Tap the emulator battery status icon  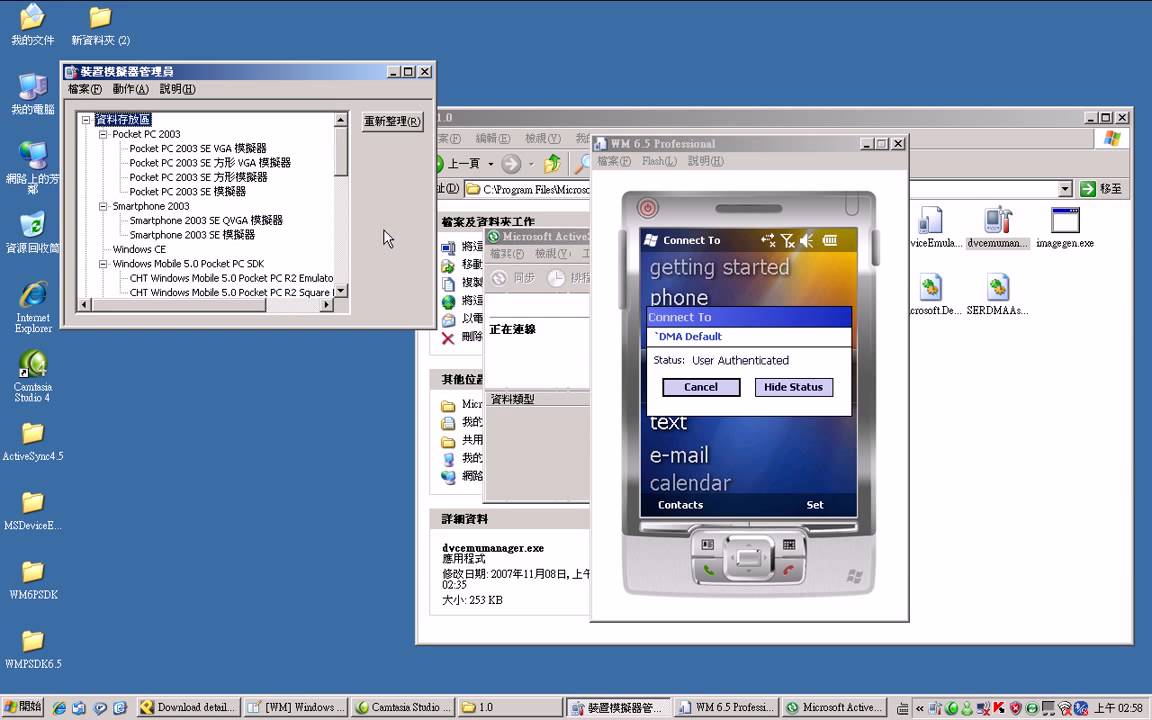tap(830, 240)
